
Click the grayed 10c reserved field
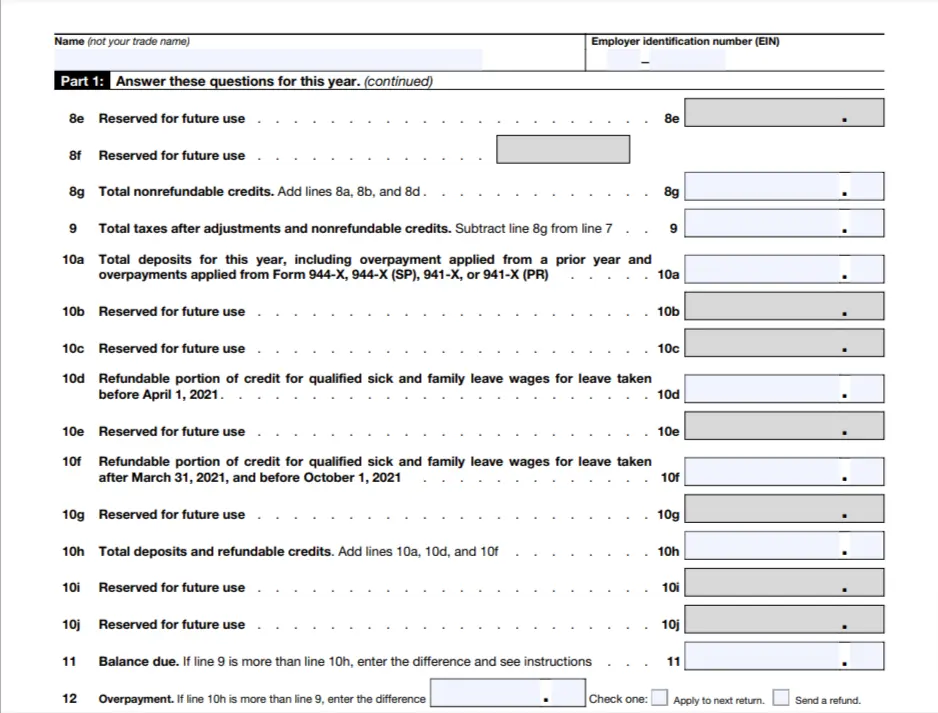click(784, 343)
